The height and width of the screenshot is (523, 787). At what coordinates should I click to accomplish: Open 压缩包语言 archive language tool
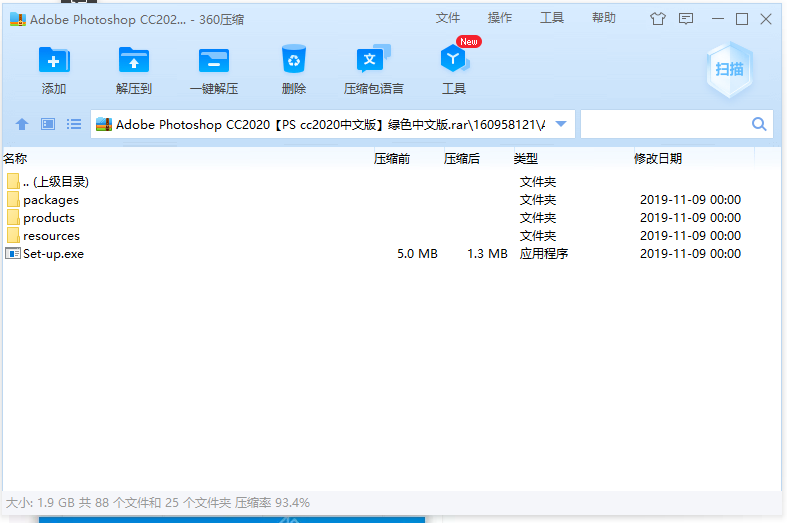coord(373,60)
